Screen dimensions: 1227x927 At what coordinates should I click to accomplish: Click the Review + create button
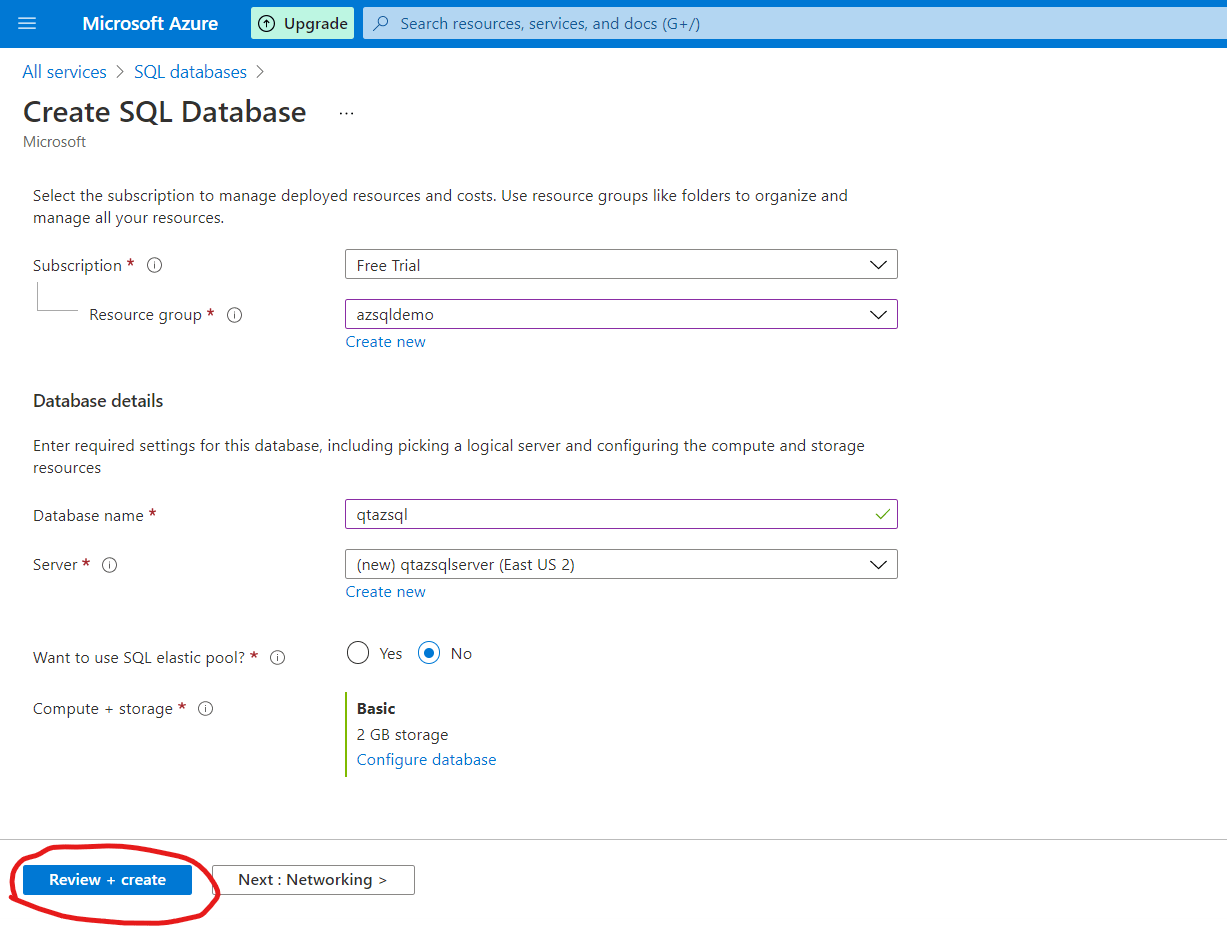tap(107, 880)
